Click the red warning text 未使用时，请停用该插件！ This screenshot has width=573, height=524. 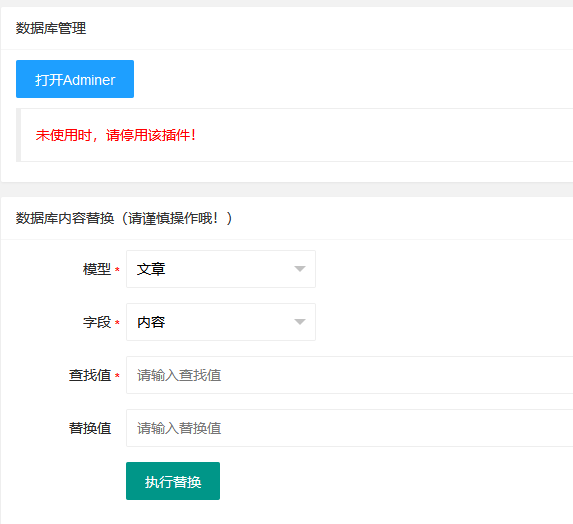click(116, 135)
